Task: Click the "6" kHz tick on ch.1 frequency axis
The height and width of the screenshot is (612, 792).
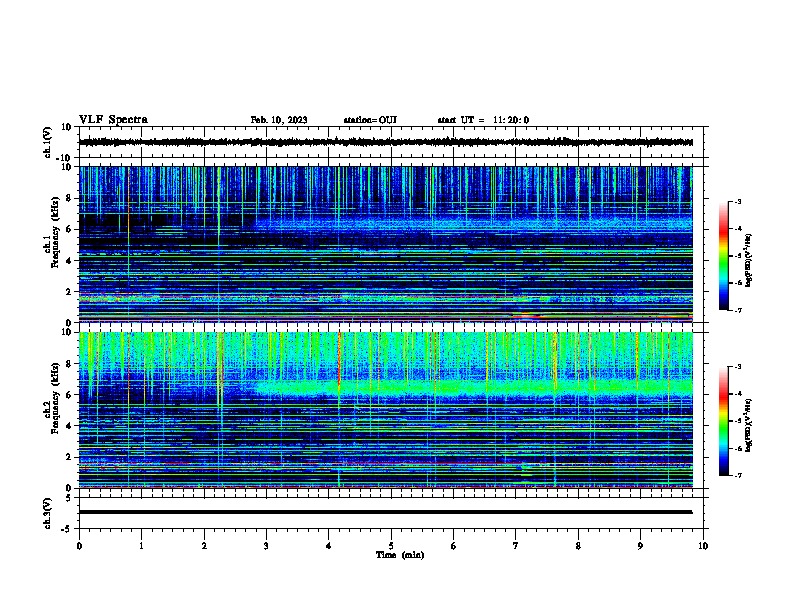Action: pyautogui.click(x=69, y=229)
